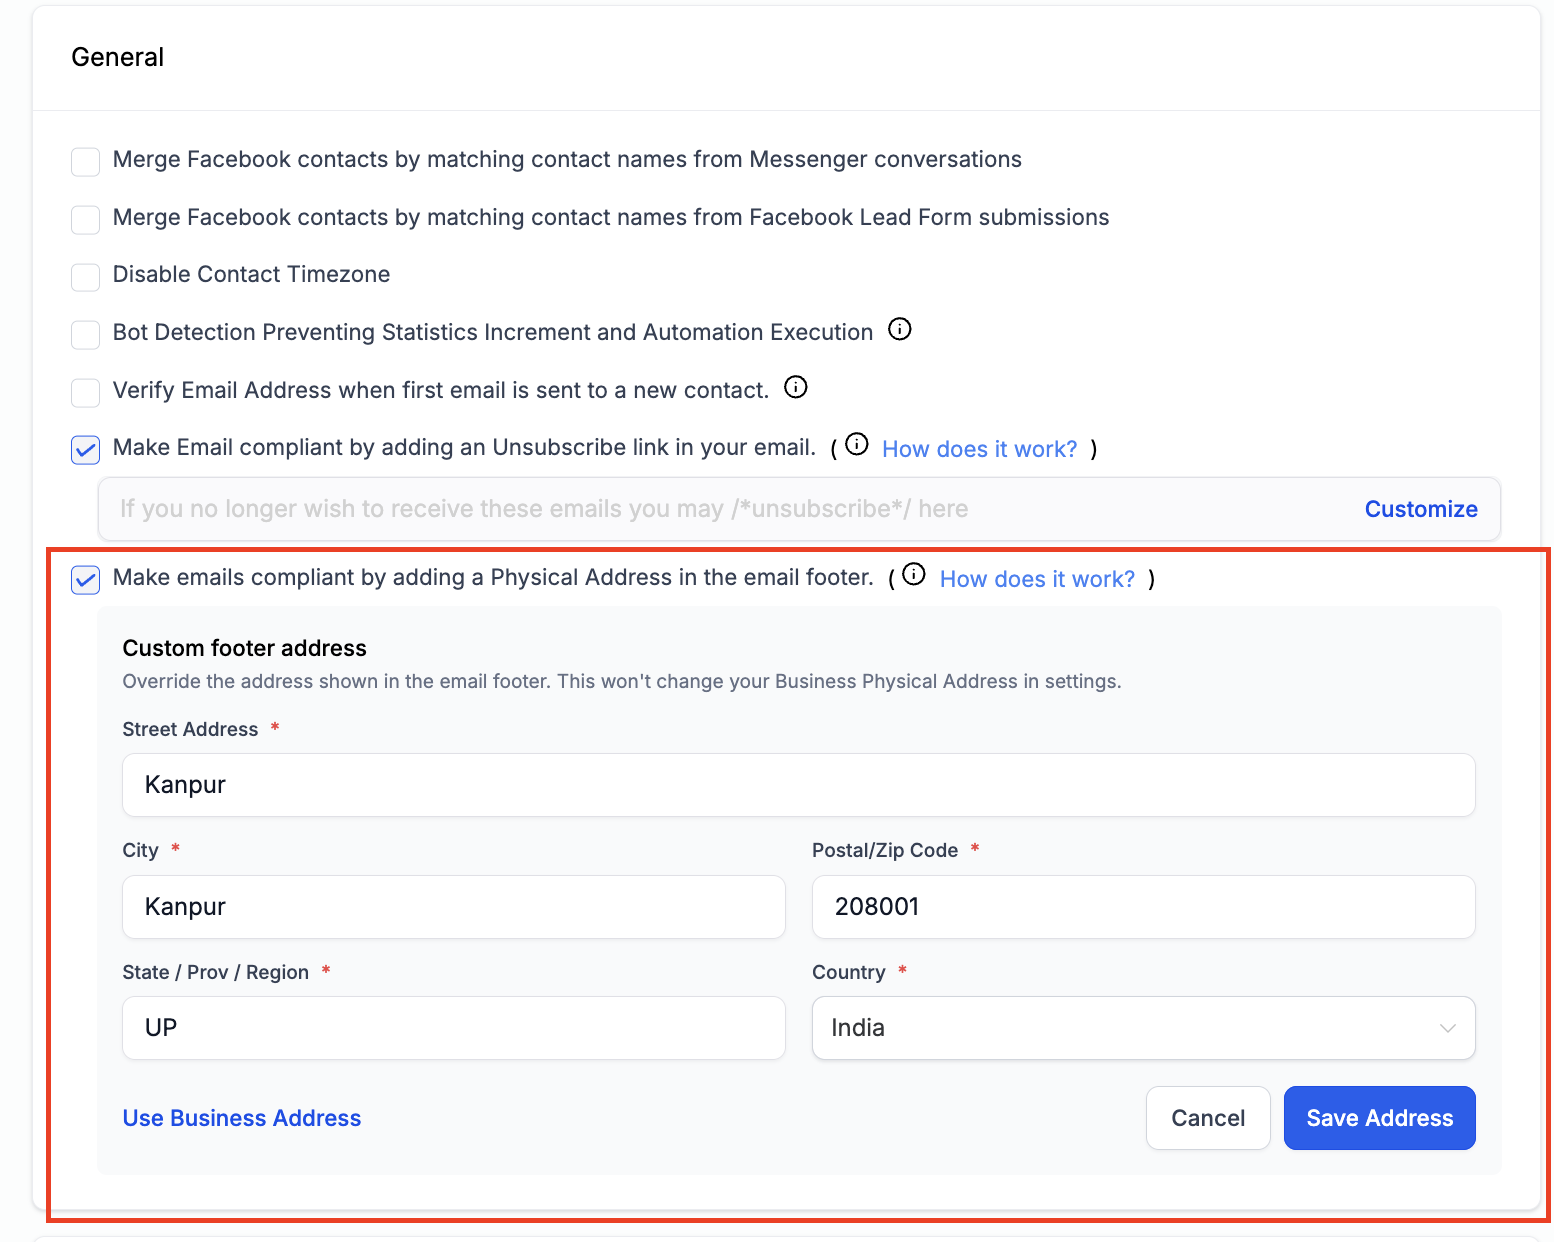Click the Save Address button
This screenshot has width=1568, height=1242.
click(1379, 1118)
